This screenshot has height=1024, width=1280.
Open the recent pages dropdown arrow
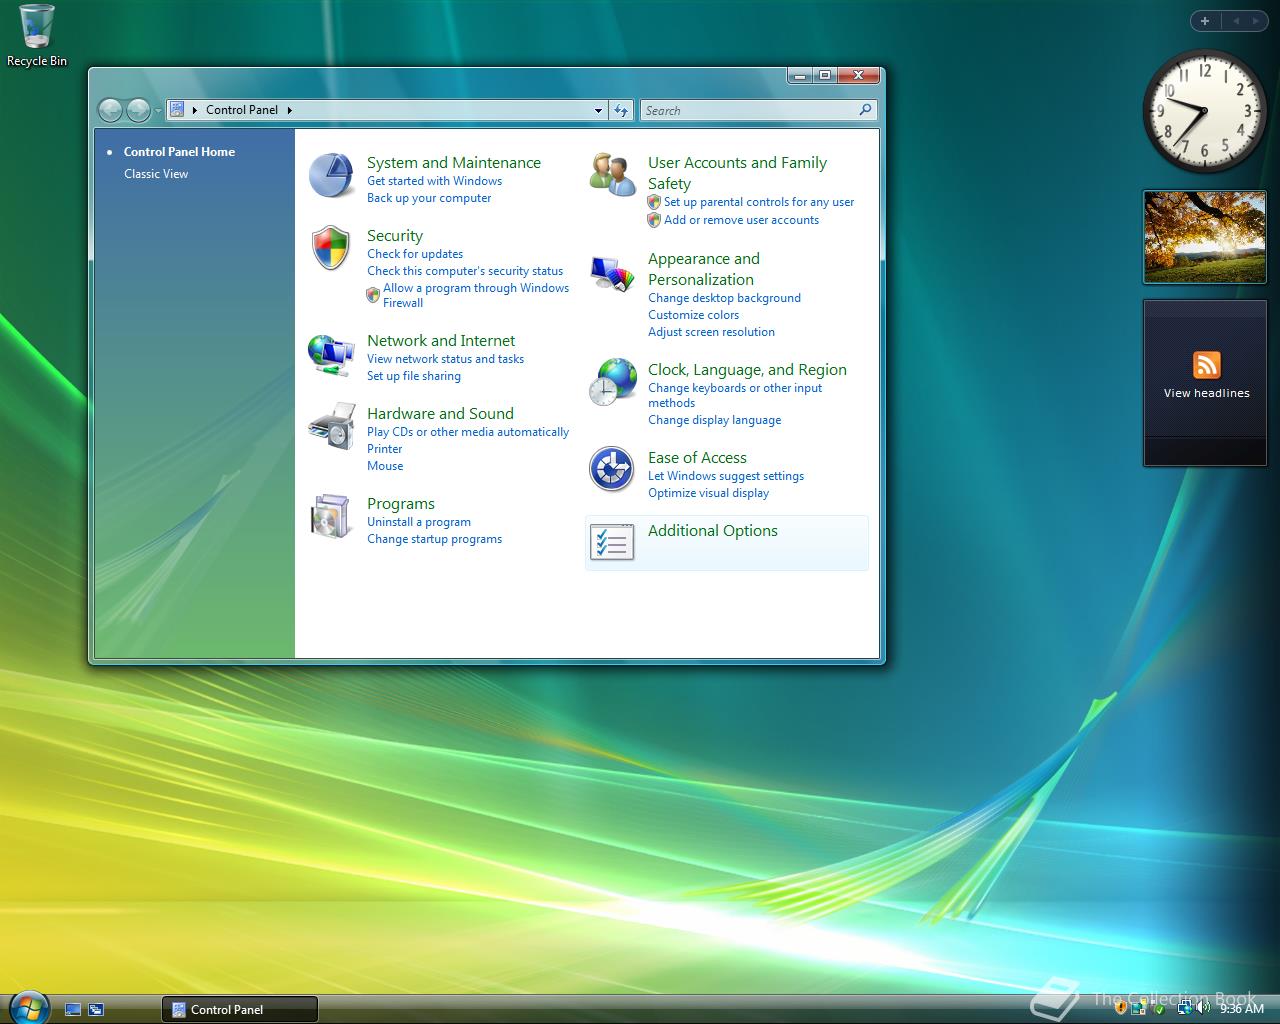(x=158, y=111)
